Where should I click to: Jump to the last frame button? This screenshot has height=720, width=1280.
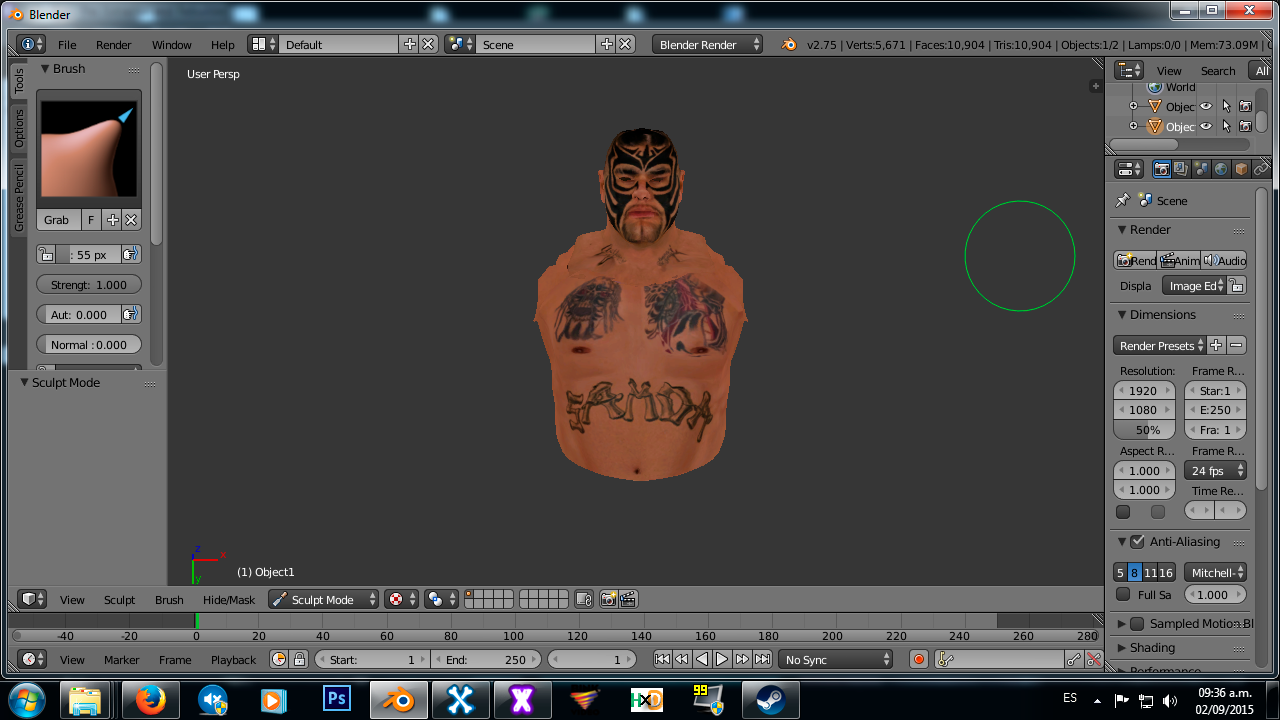[x=762, y=659]
